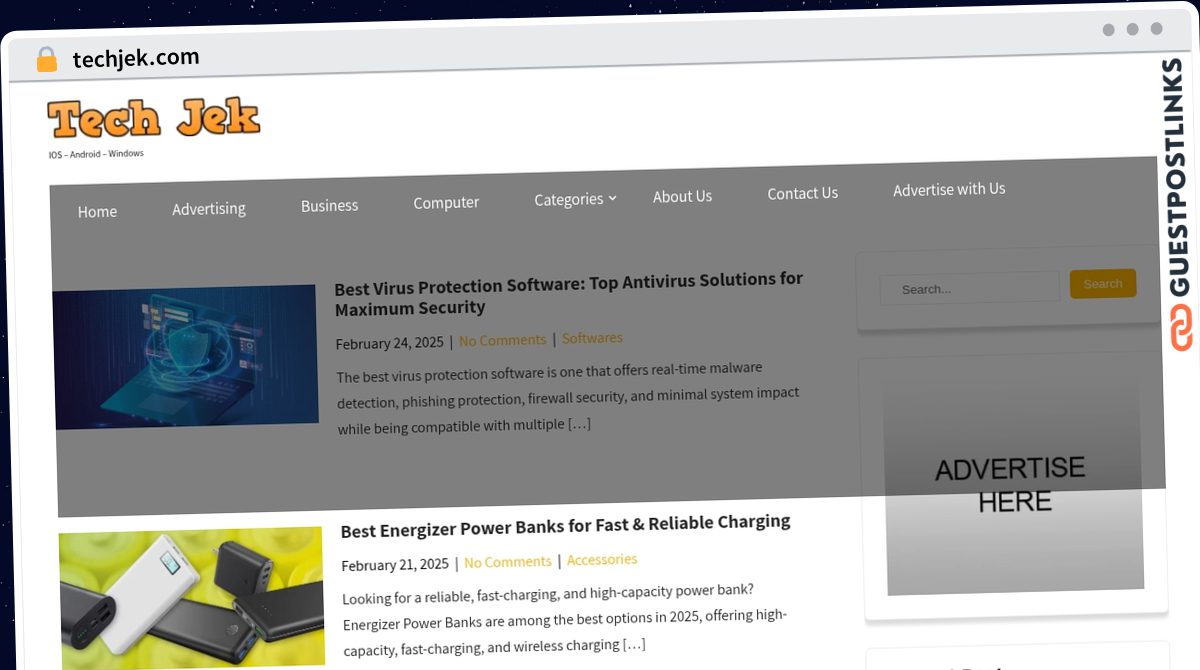
Task: Click Advertise with Us in the navigation
Action: [x=949, y=189]
